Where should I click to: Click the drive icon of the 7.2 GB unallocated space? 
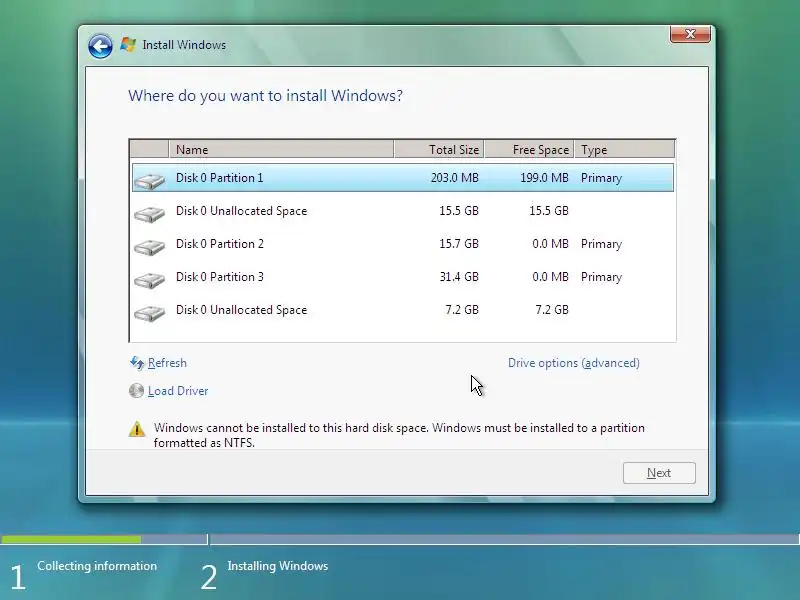pyautogui.click(x=149, y=313)
